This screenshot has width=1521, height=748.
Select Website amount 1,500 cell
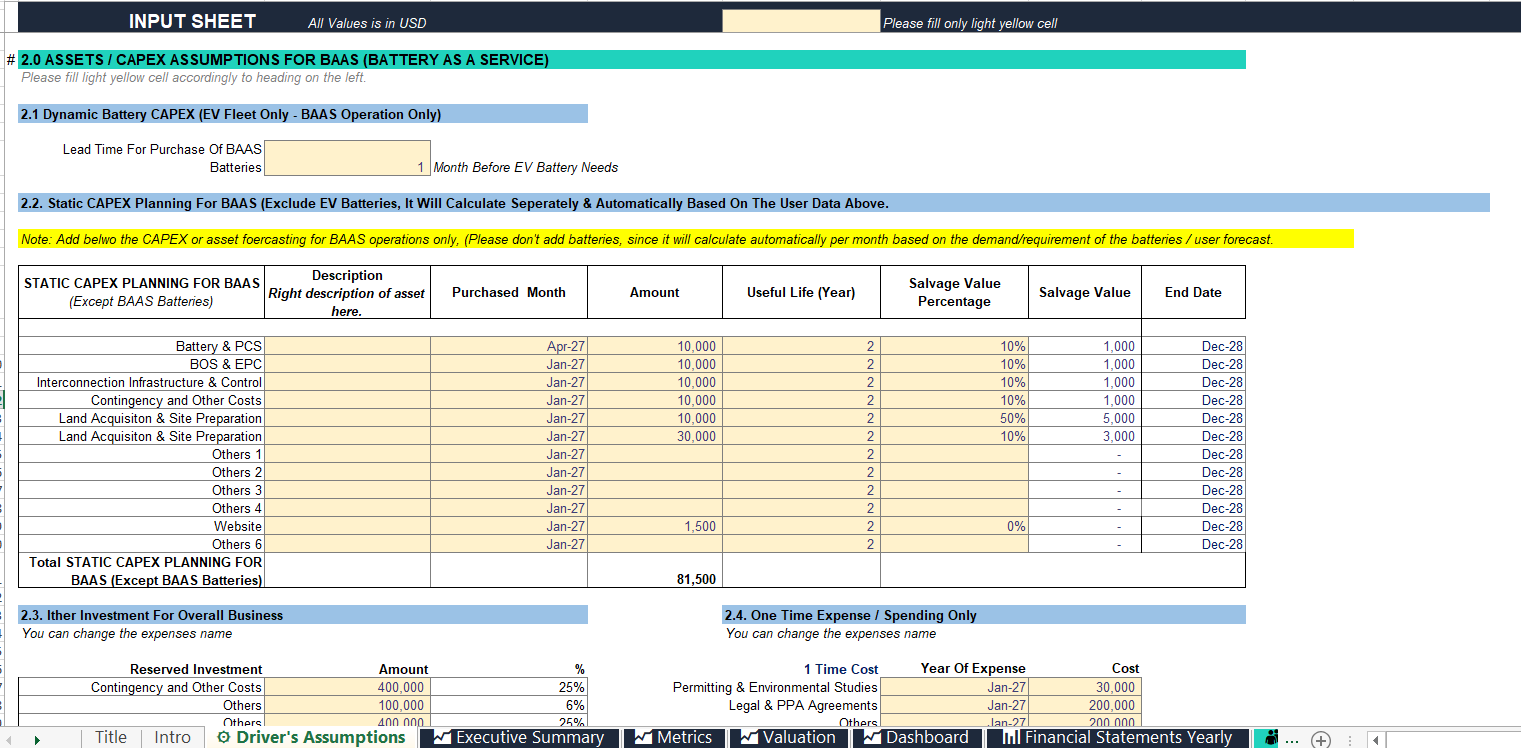point(655,526)
